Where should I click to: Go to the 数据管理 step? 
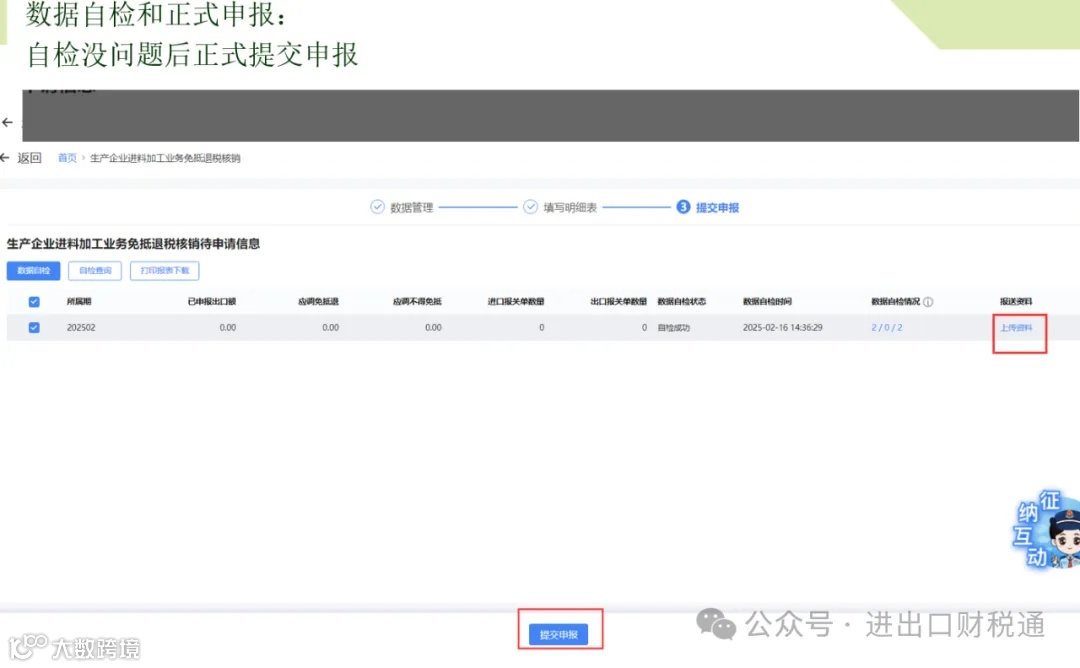pos(411,207)
